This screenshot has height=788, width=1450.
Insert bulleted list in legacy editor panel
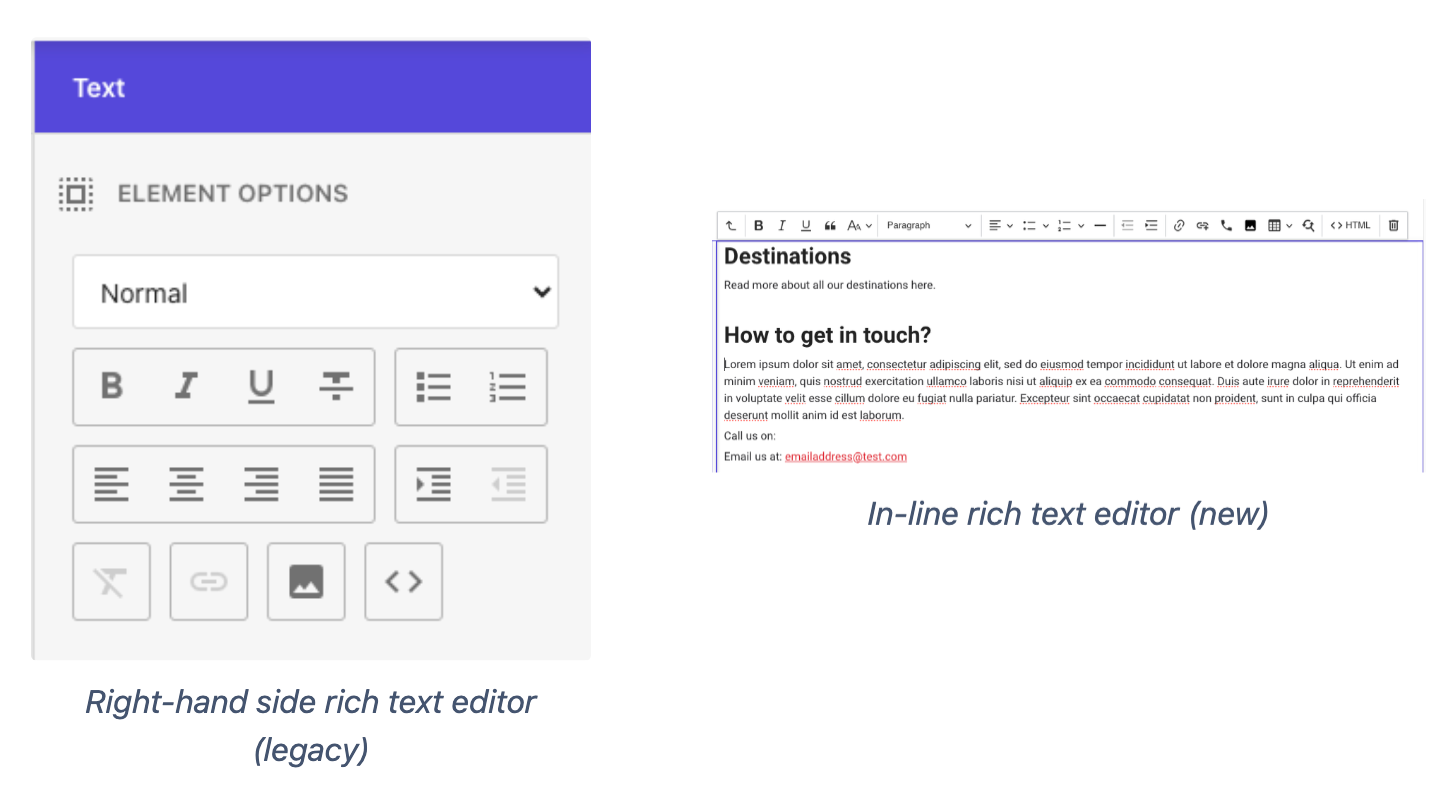point(434,386)
